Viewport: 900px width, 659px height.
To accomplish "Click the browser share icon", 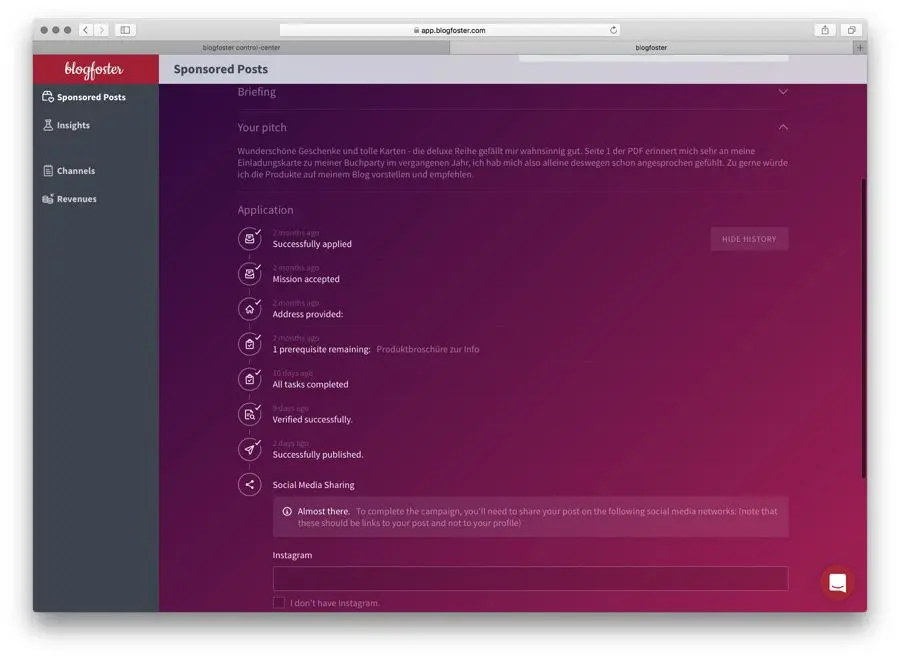I will [x=825, y=30].
